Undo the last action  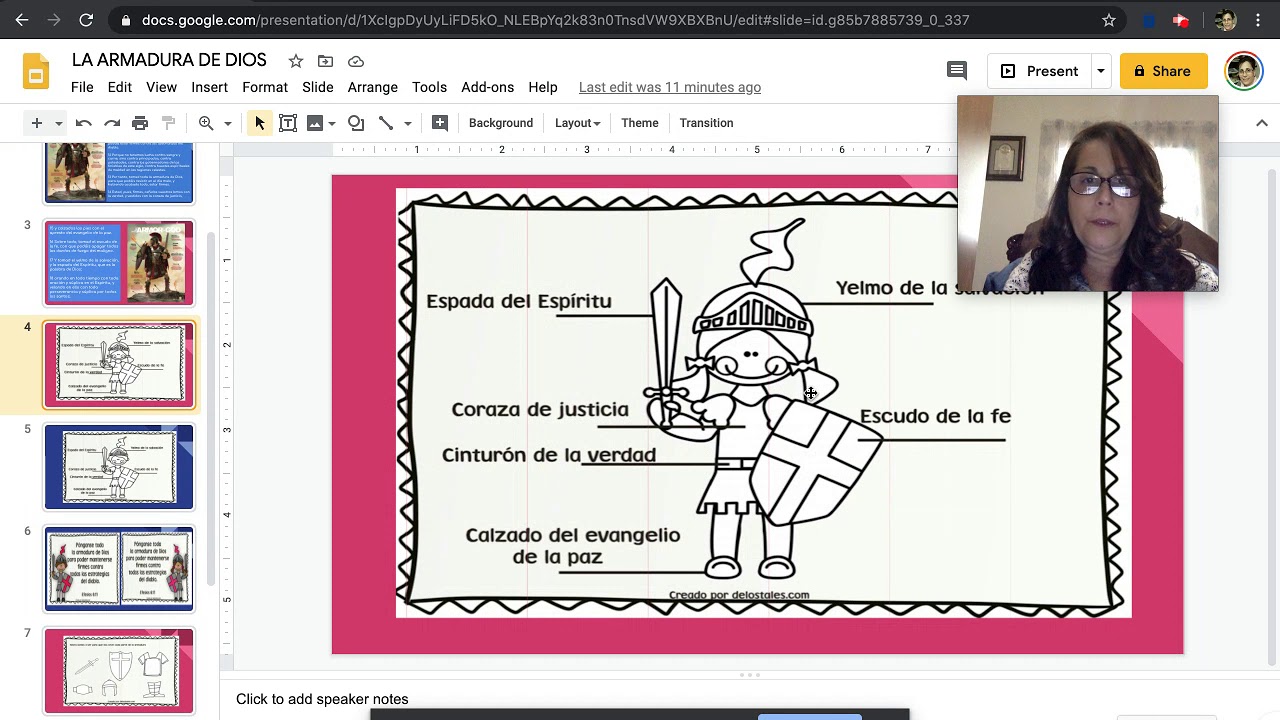pyautogui.click(x=84, y=123)
